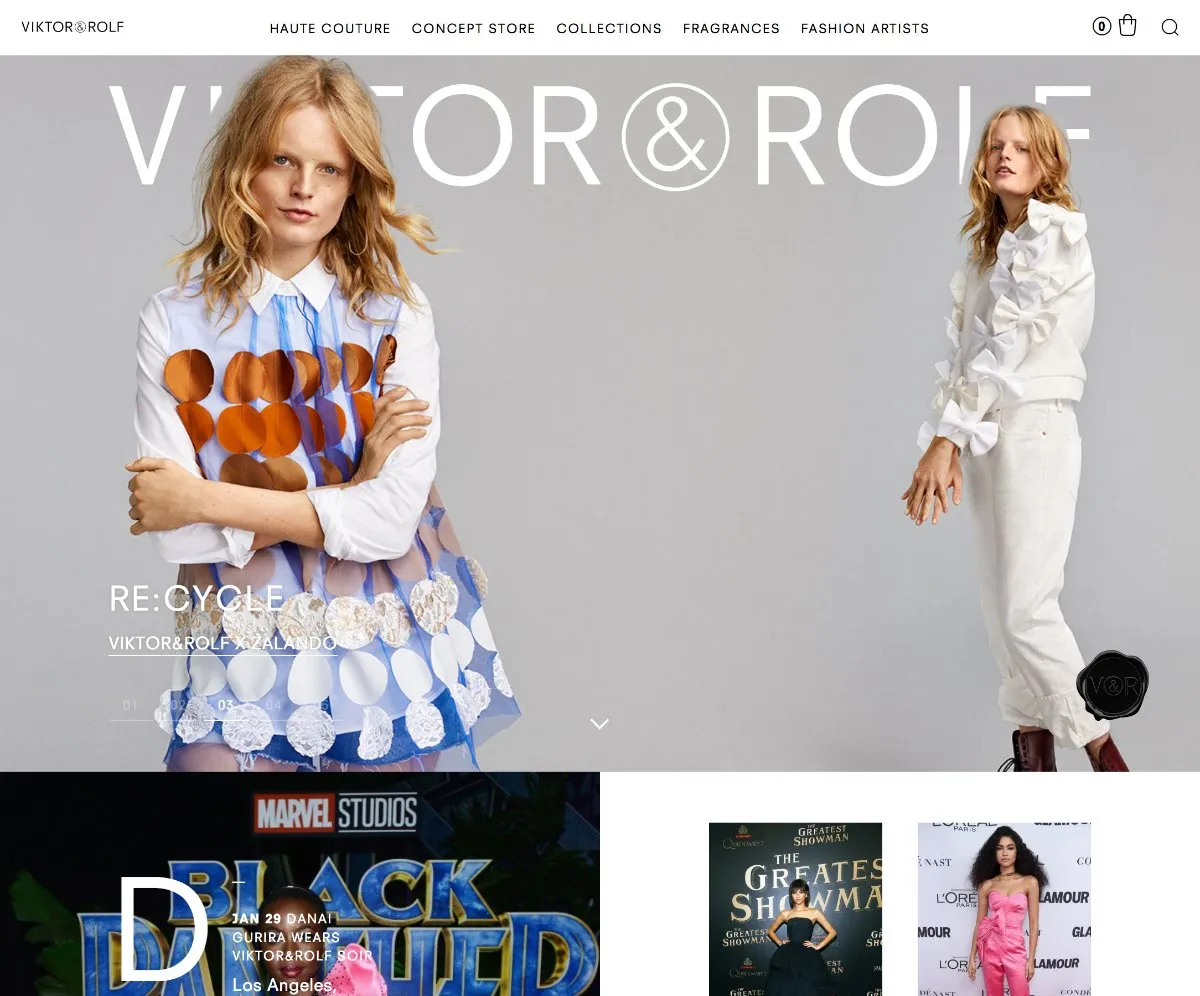Click the cart item count badge
The width and height of the screenshot is (1200, 996).
click(x=1101, y=27)
